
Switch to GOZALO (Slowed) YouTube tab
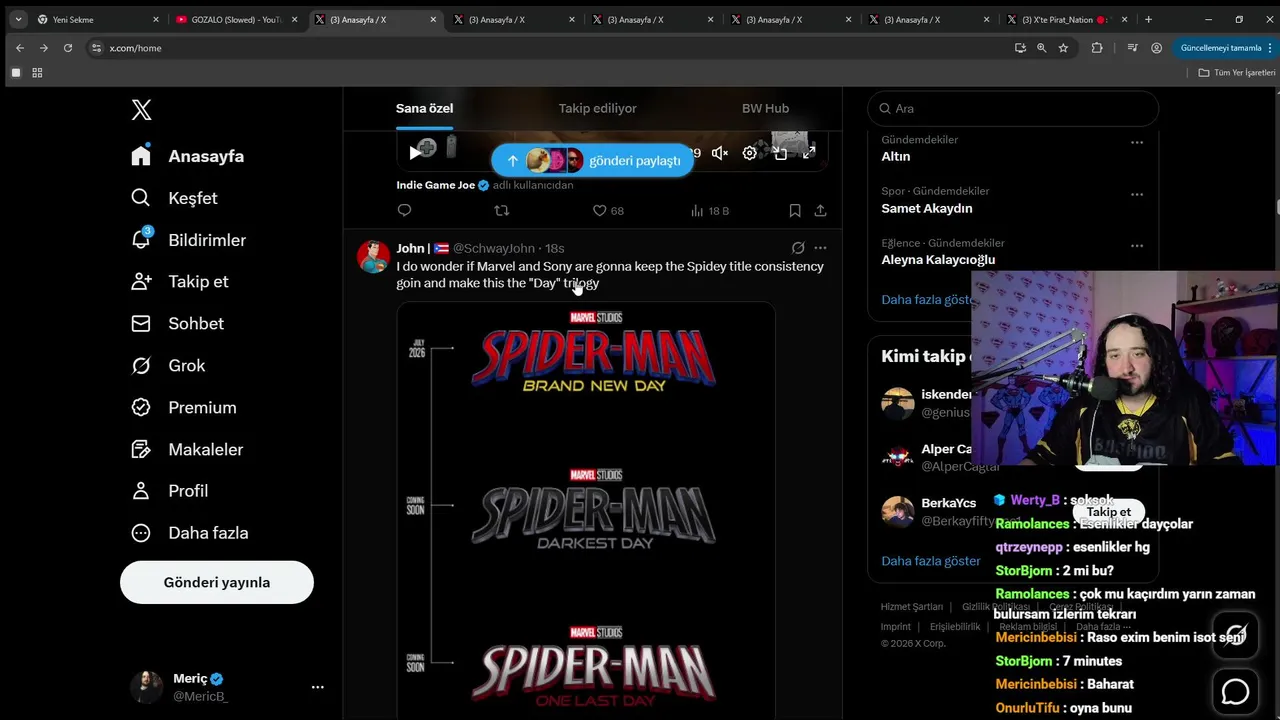point(237,19)
